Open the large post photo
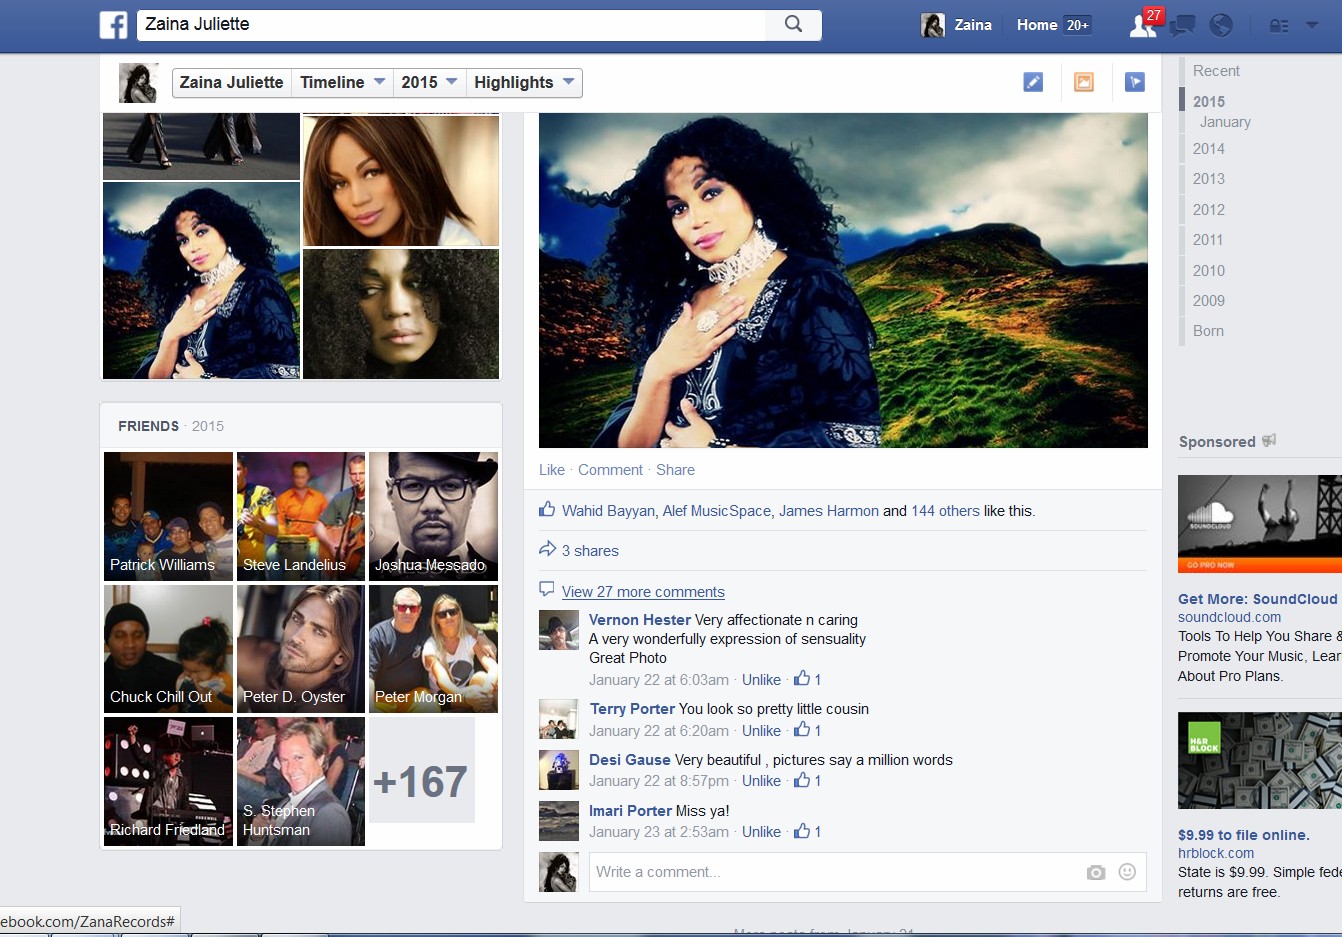 843,280
